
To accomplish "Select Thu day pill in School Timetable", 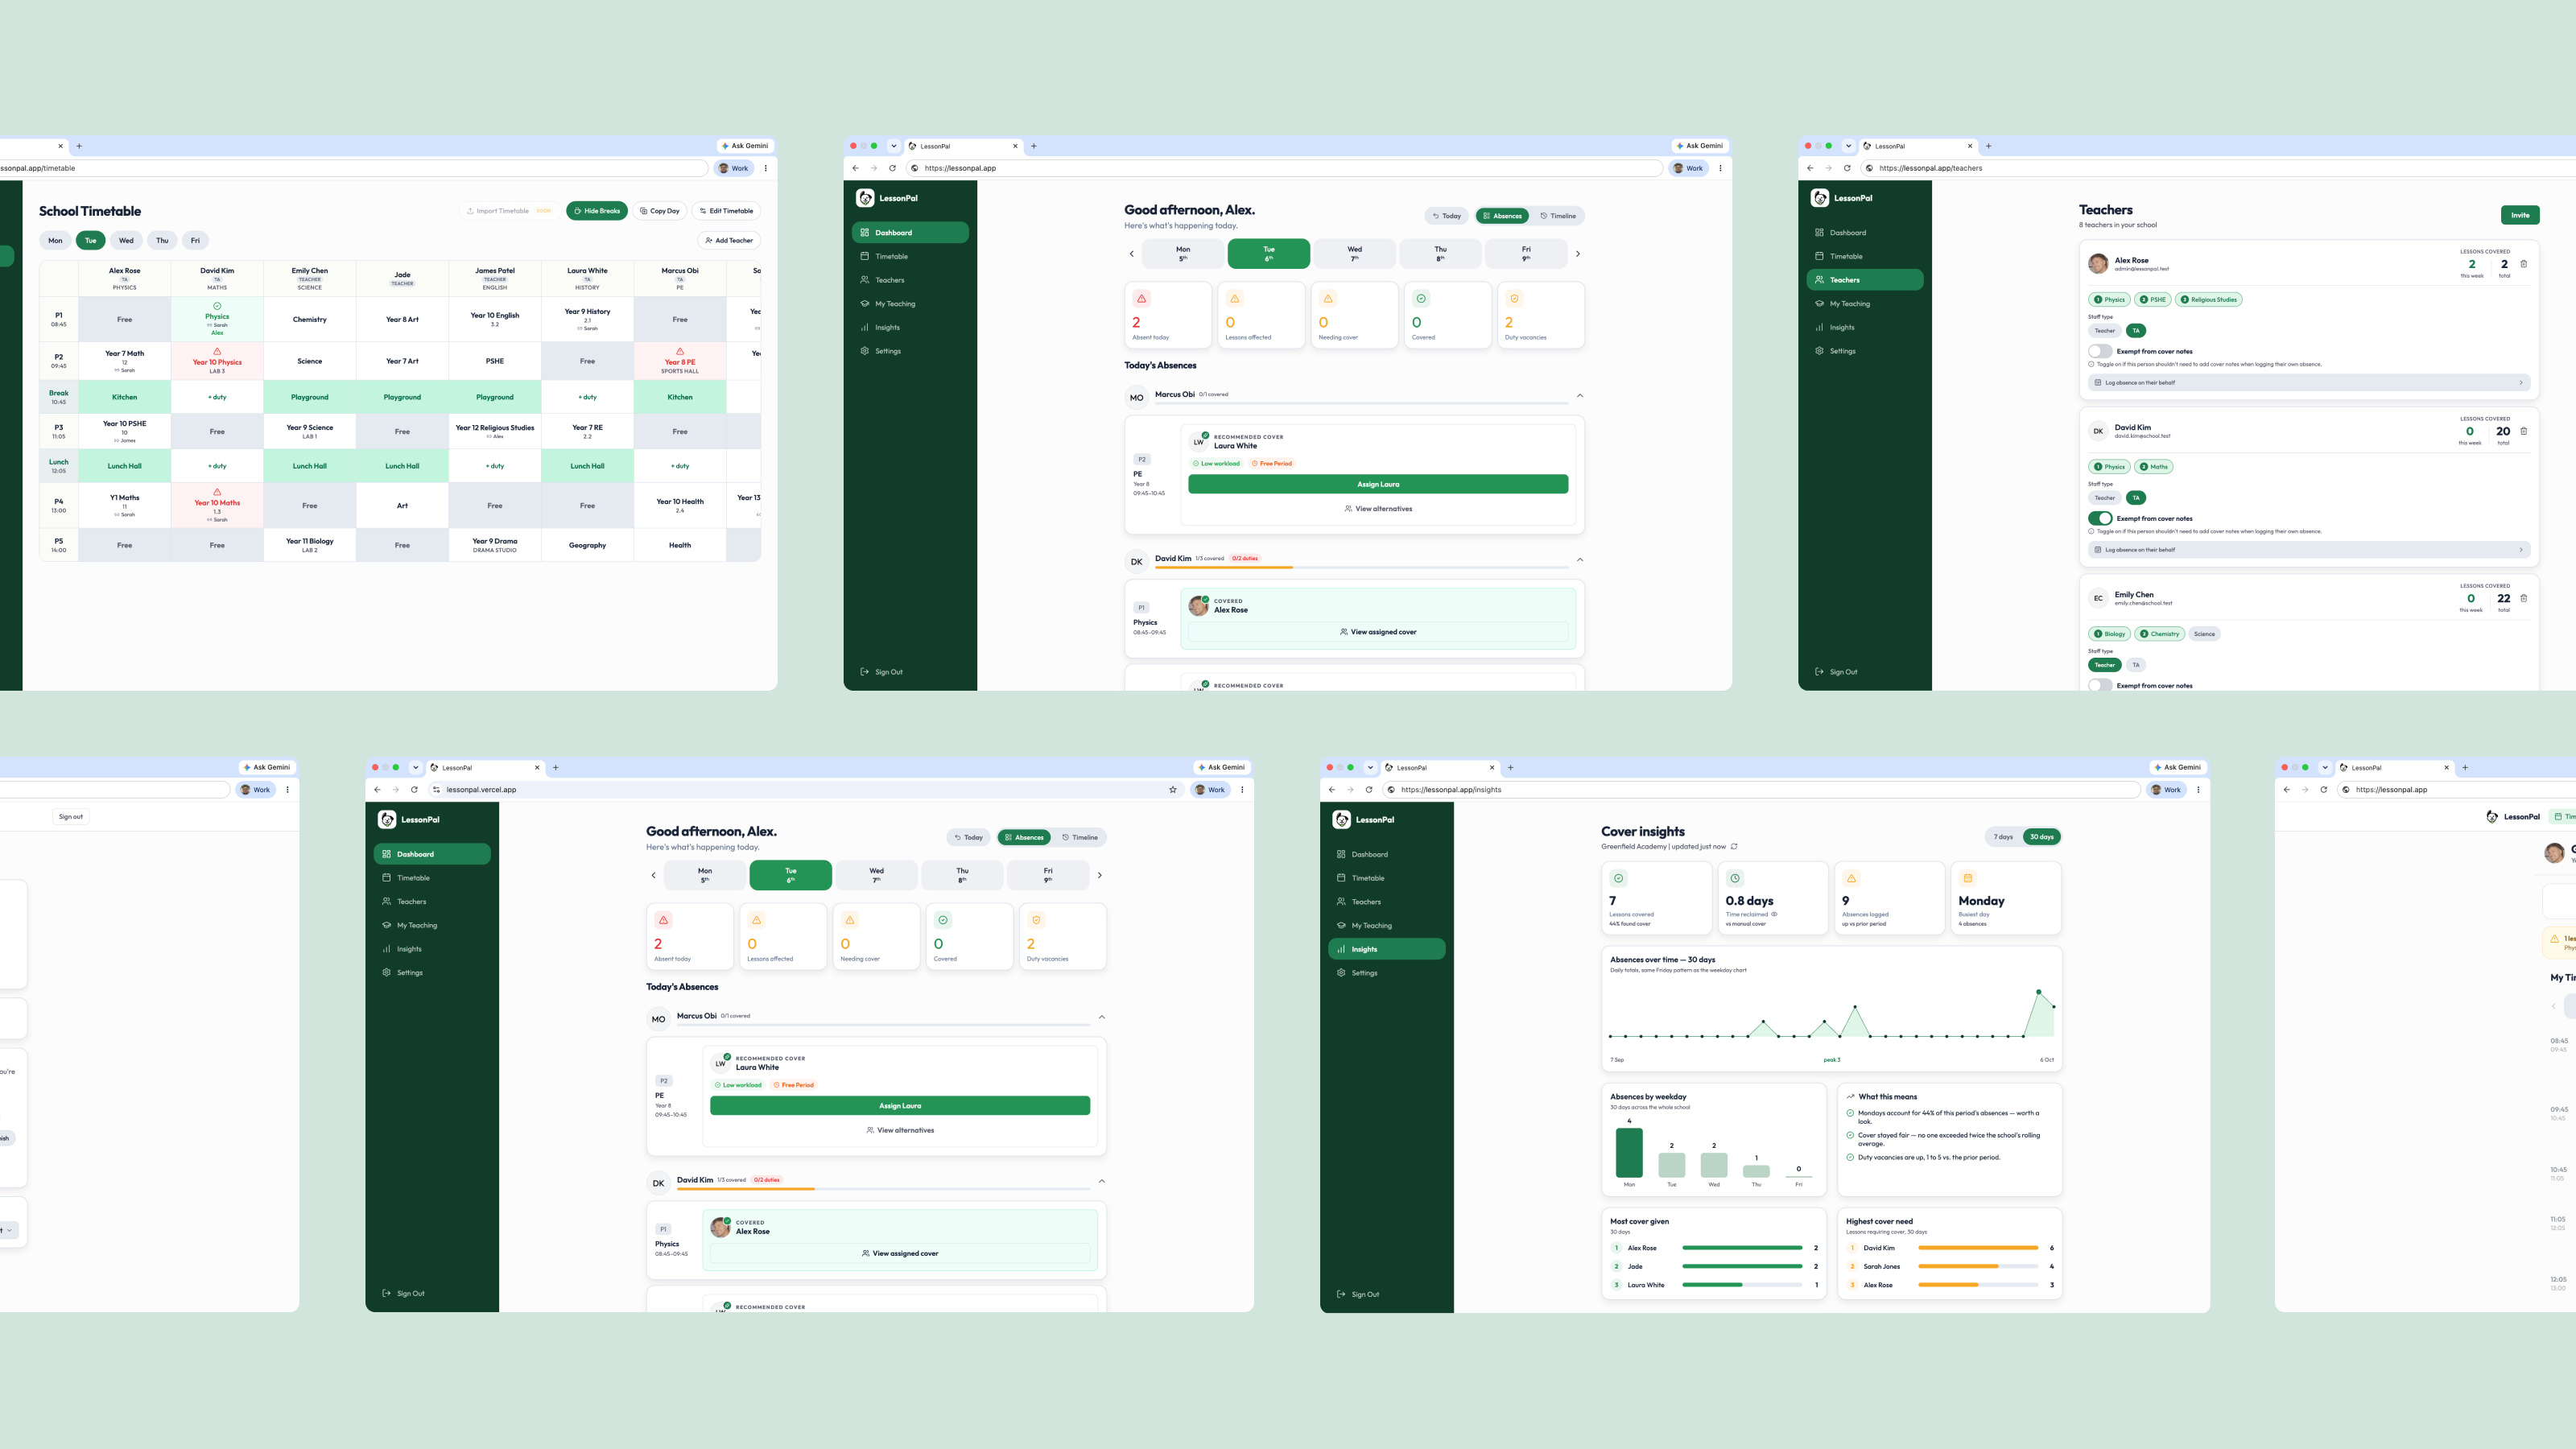I will coord(162,240).
